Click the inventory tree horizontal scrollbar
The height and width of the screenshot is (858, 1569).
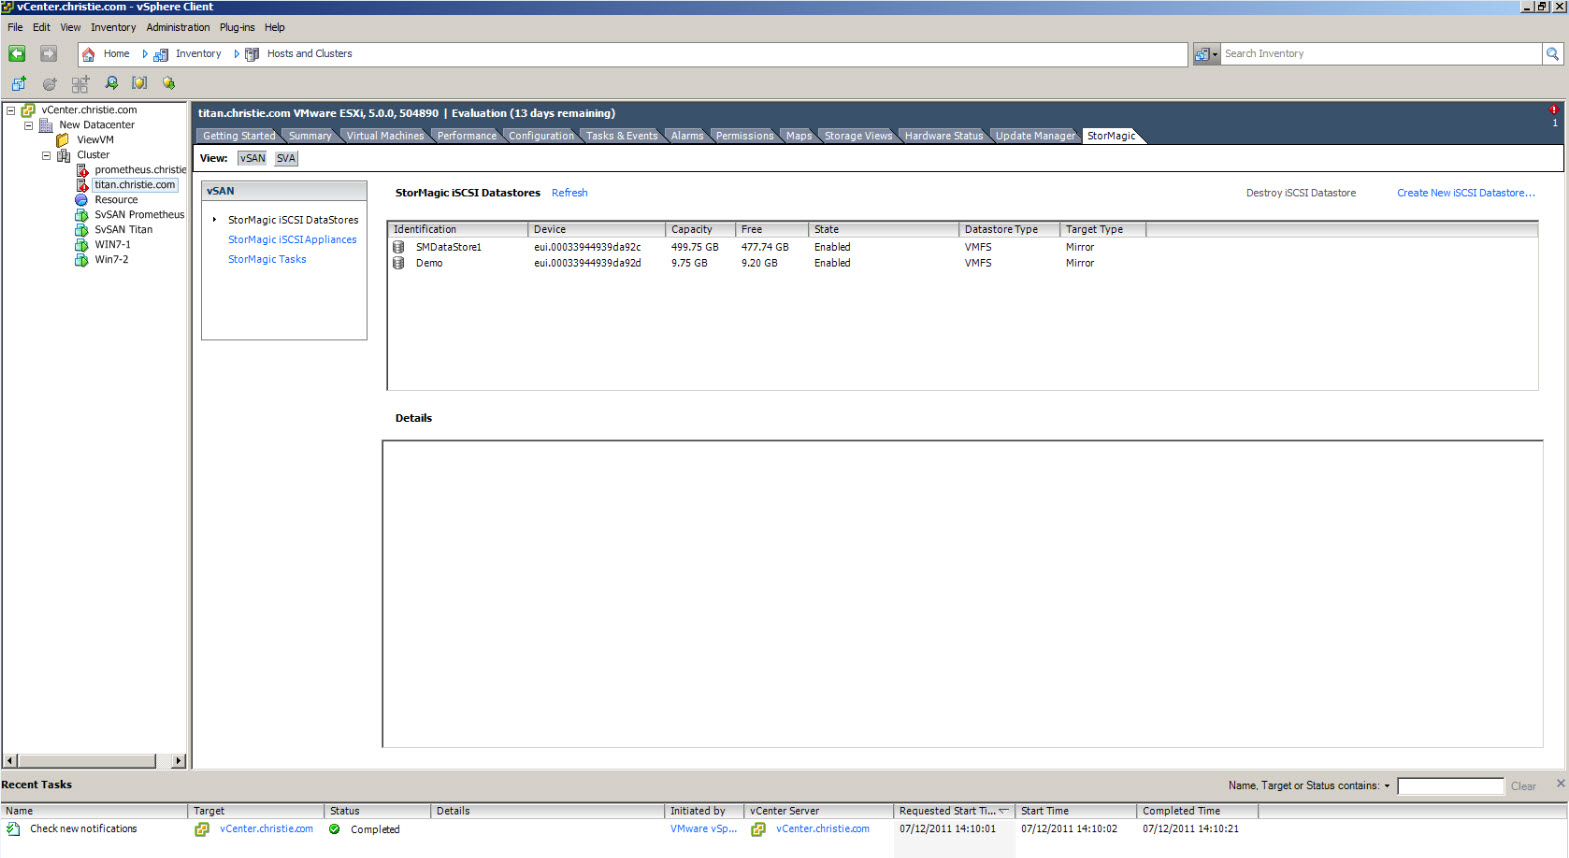coord(87,761)
